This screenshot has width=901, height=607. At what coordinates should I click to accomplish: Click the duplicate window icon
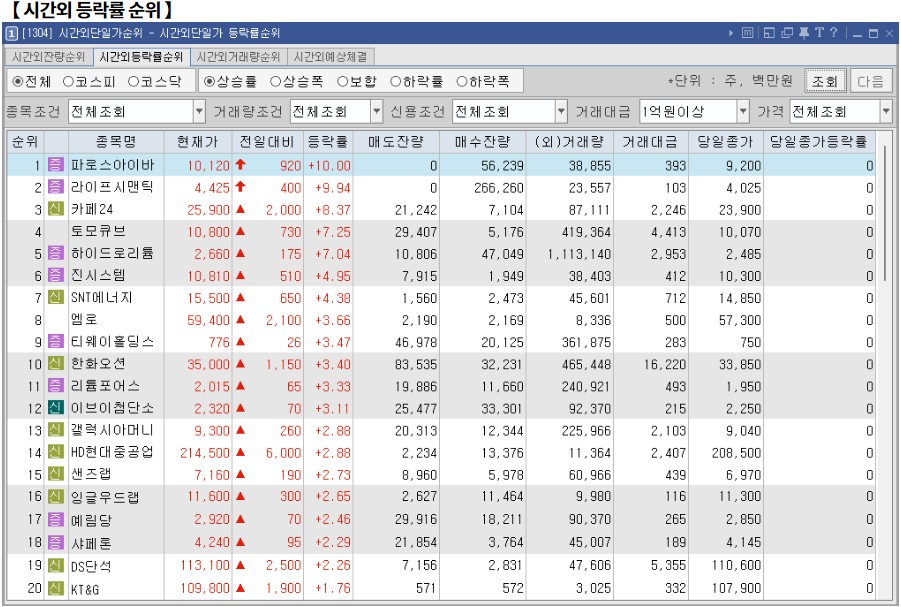pos(788,32)
